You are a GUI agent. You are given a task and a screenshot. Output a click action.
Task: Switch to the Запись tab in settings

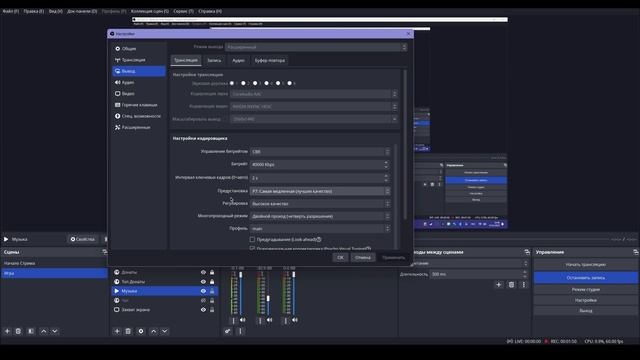point(214,60)
